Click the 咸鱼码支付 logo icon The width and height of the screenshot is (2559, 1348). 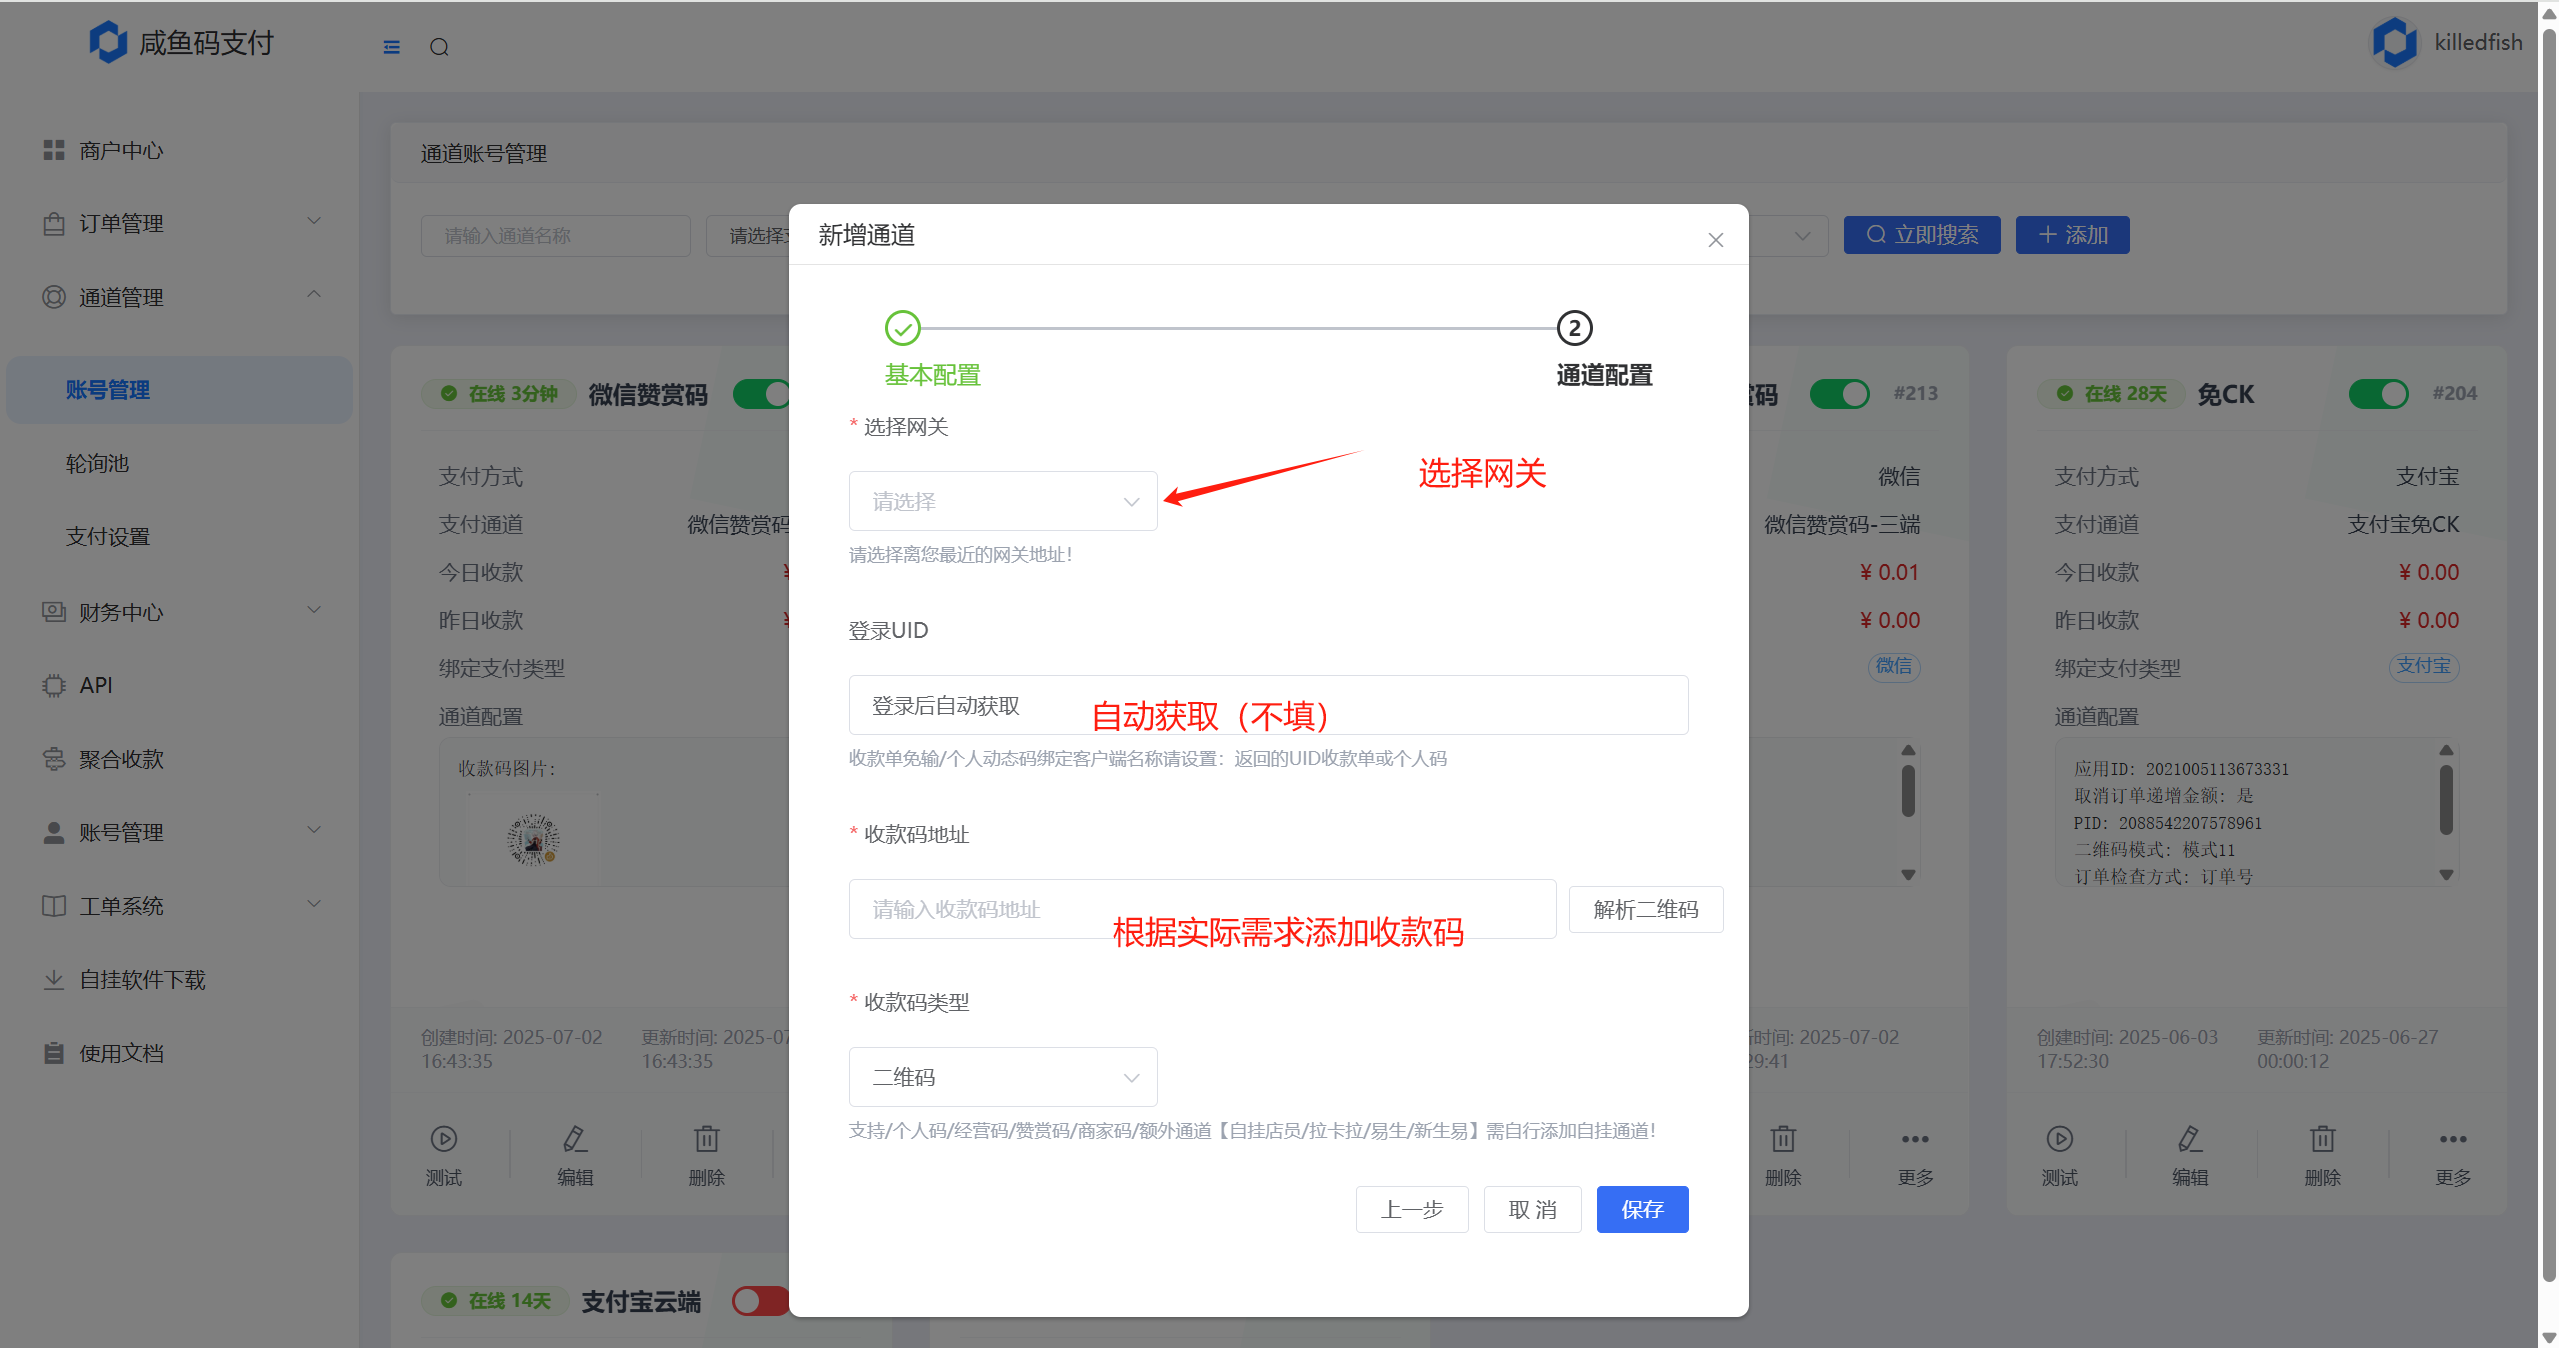click(x=108, y=42)
